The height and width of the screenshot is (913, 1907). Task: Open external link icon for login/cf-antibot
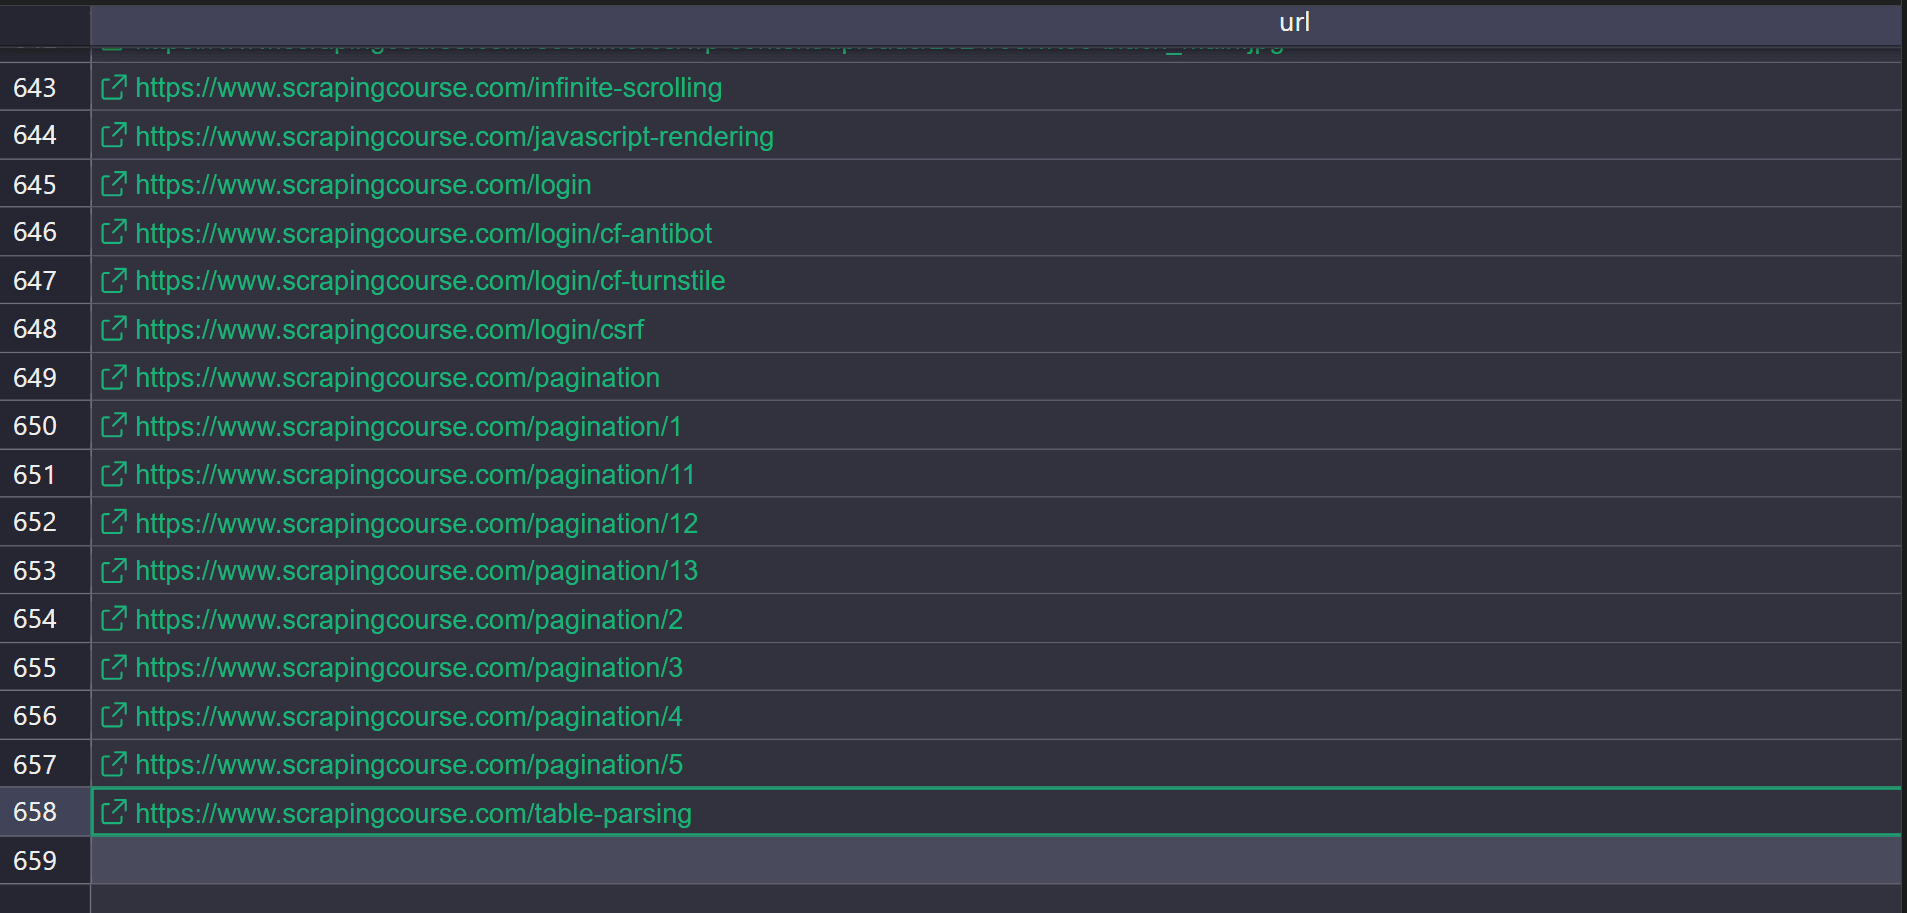coord(114,232)
